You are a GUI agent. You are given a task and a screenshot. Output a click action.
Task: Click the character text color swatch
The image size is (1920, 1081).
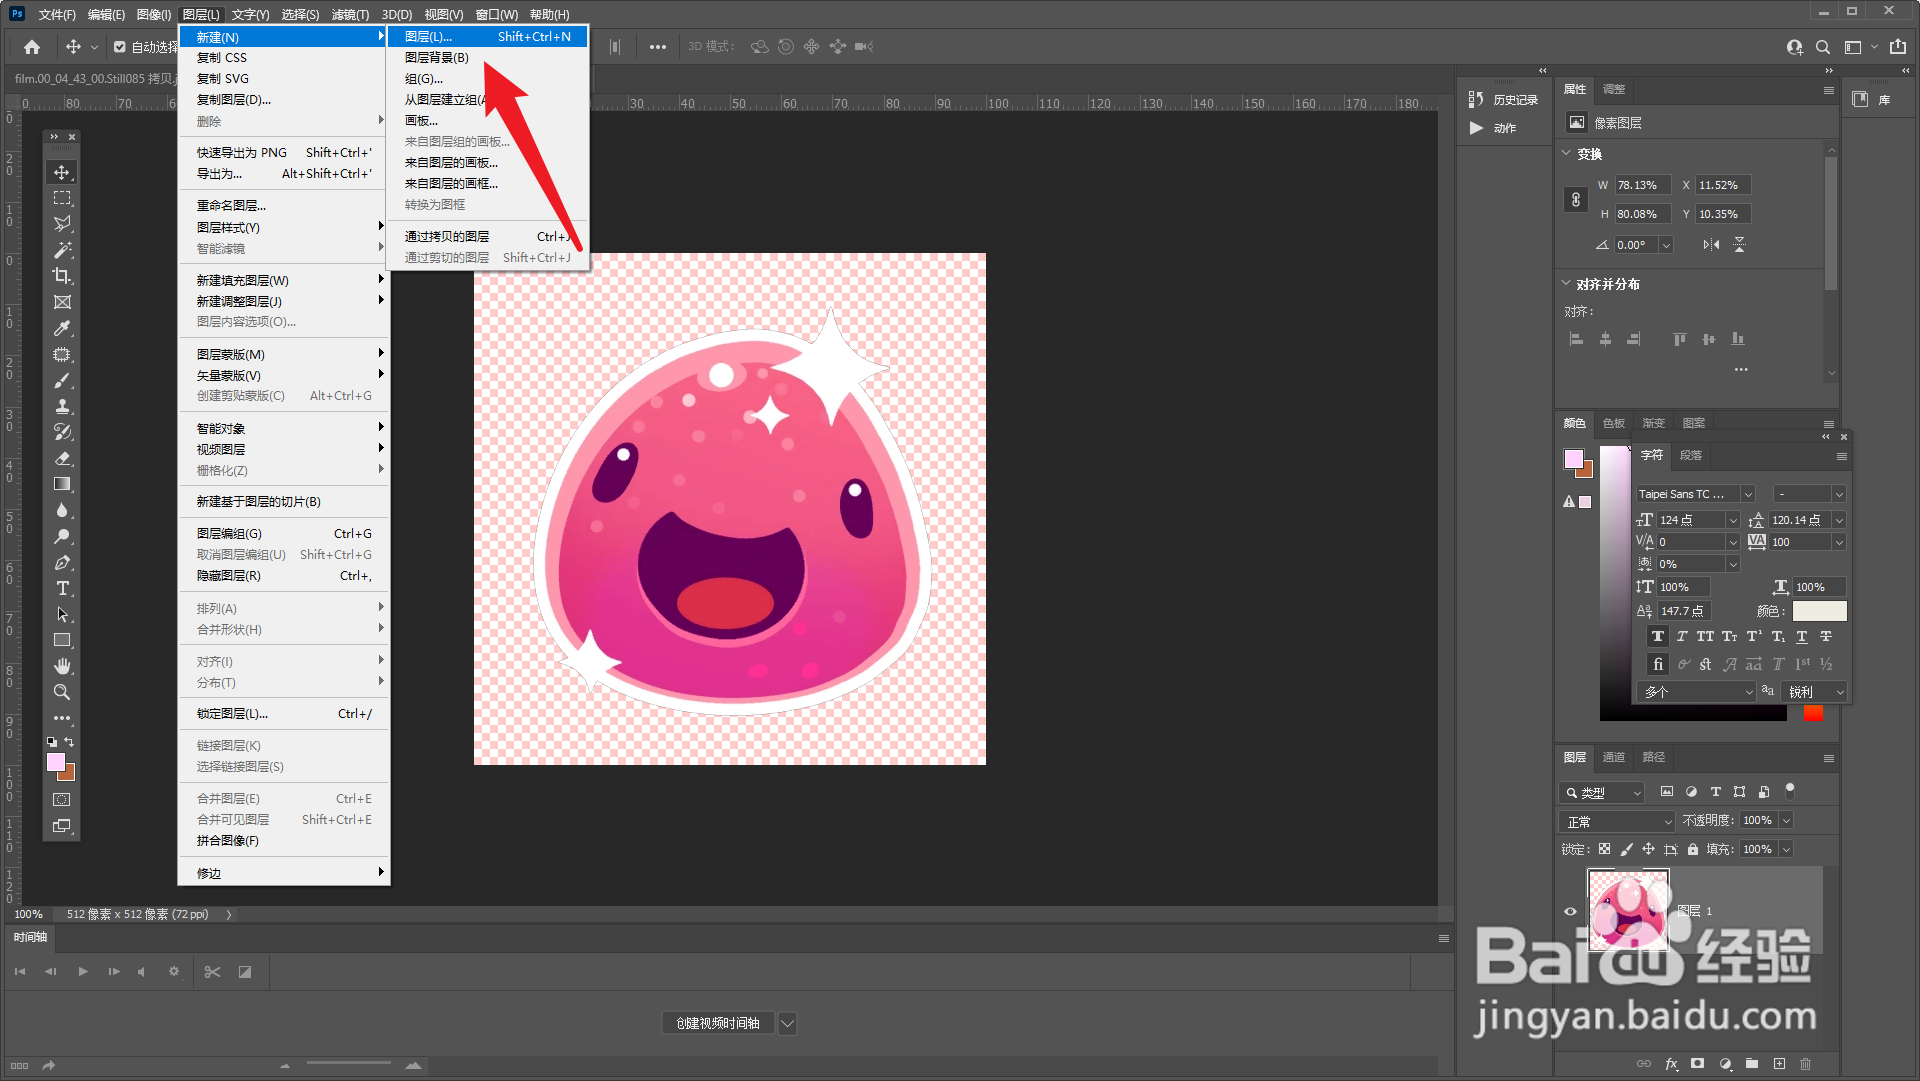coord(1819,611)
